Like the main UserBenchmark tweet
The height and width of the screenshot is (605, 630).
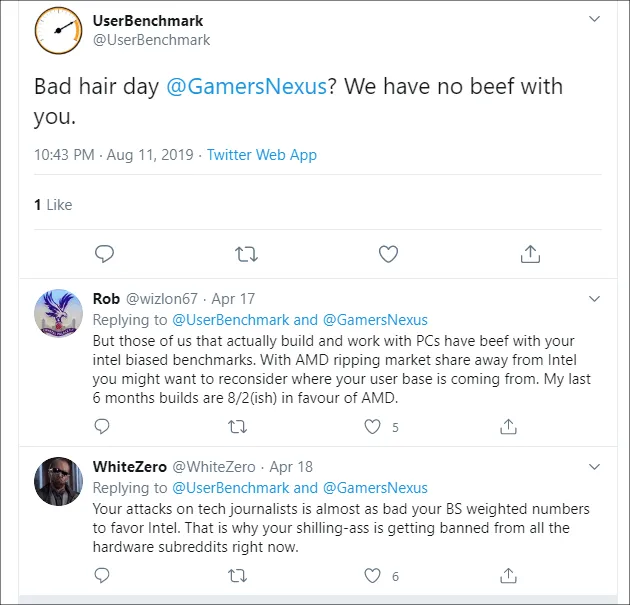tap(388, 254)
